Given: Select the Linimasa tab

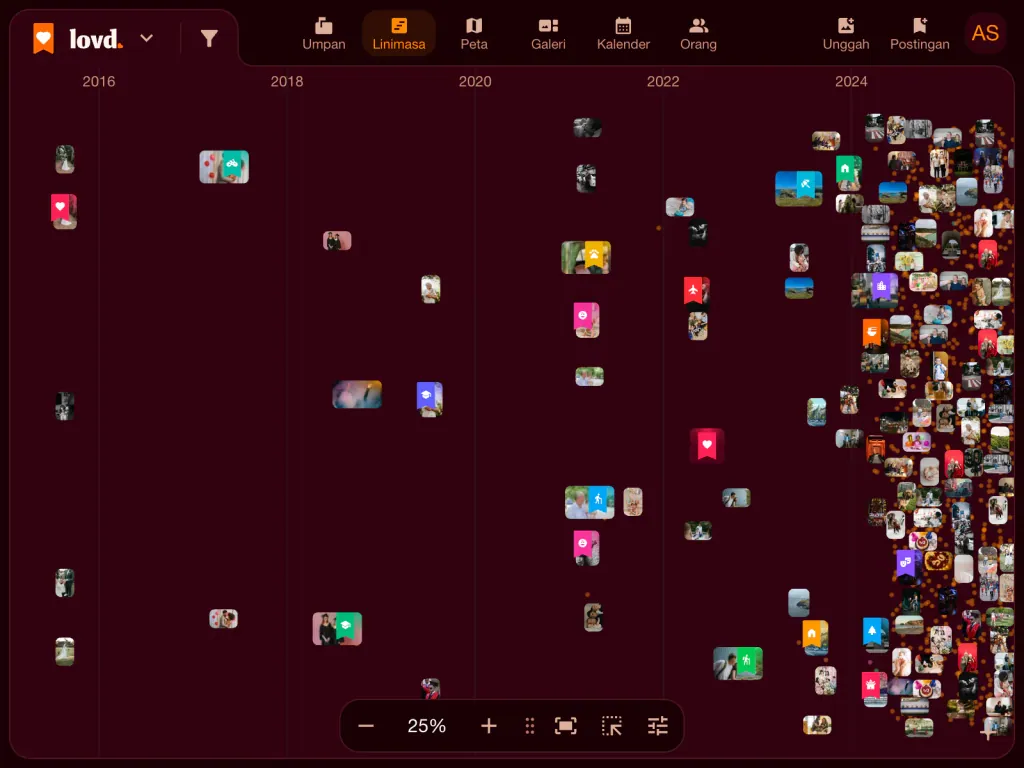Looking at the screenshot, I should (399, 34).
